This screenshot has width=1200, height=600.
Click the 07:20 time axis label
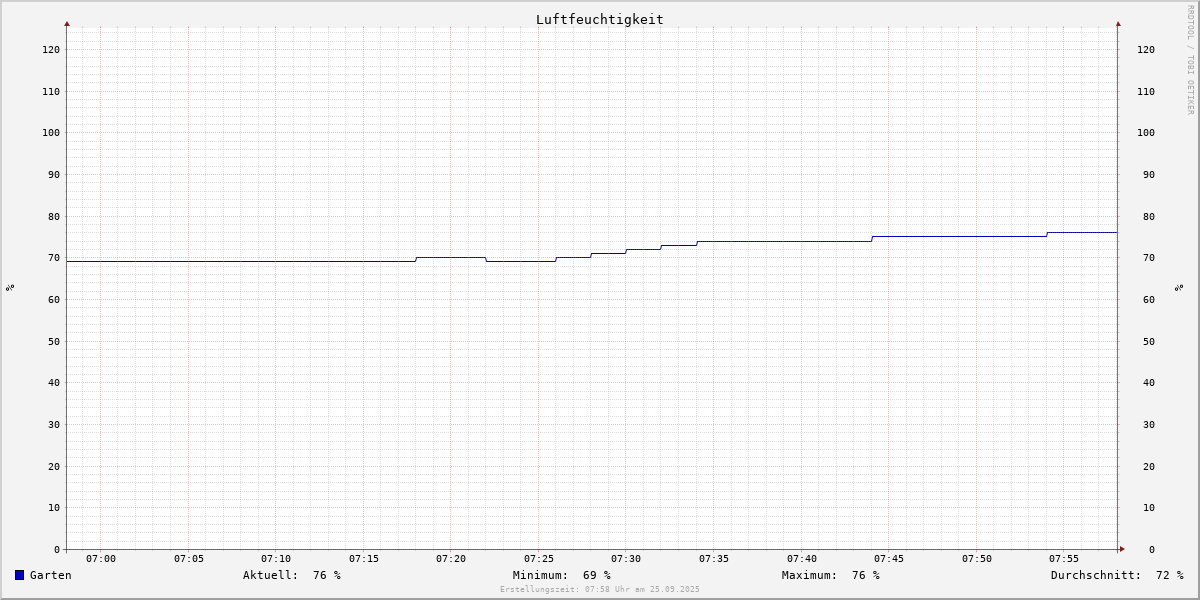tap(451, 559)
